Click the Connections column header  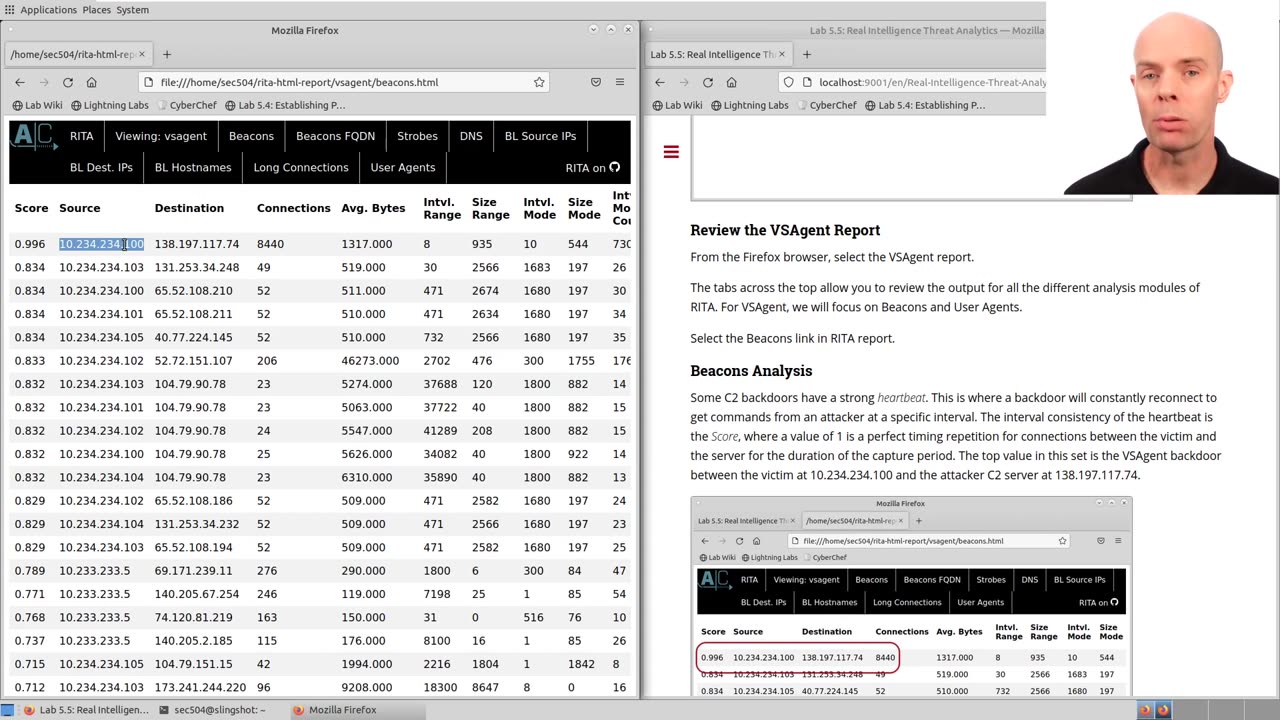[x=294, y=208]
